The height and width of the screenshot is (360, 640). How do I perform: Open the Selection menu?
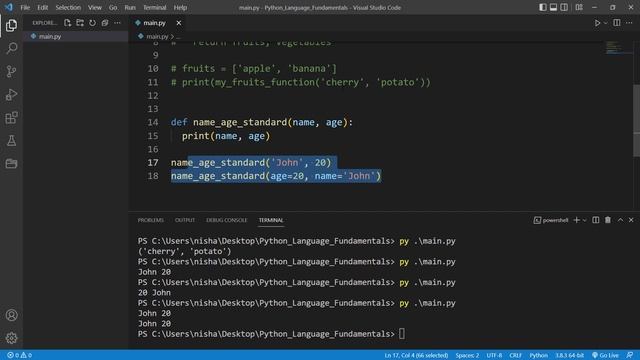coord(68,7)
